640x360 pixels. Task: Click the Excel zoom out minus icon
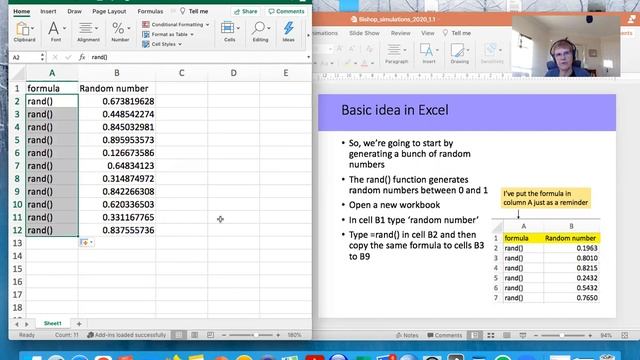[x=224, y=335]
